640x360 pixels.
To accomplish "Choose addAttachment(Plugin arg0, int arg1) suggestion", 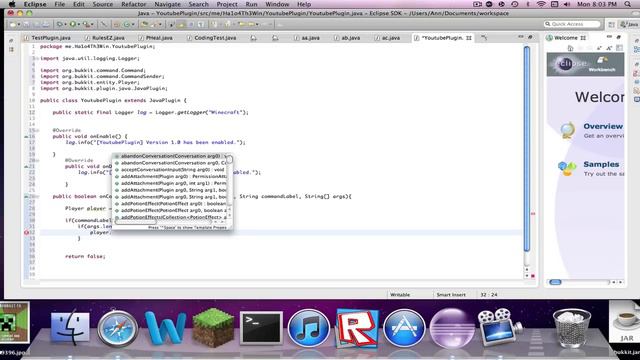I will pyautogui.click(x=170, y=183).
